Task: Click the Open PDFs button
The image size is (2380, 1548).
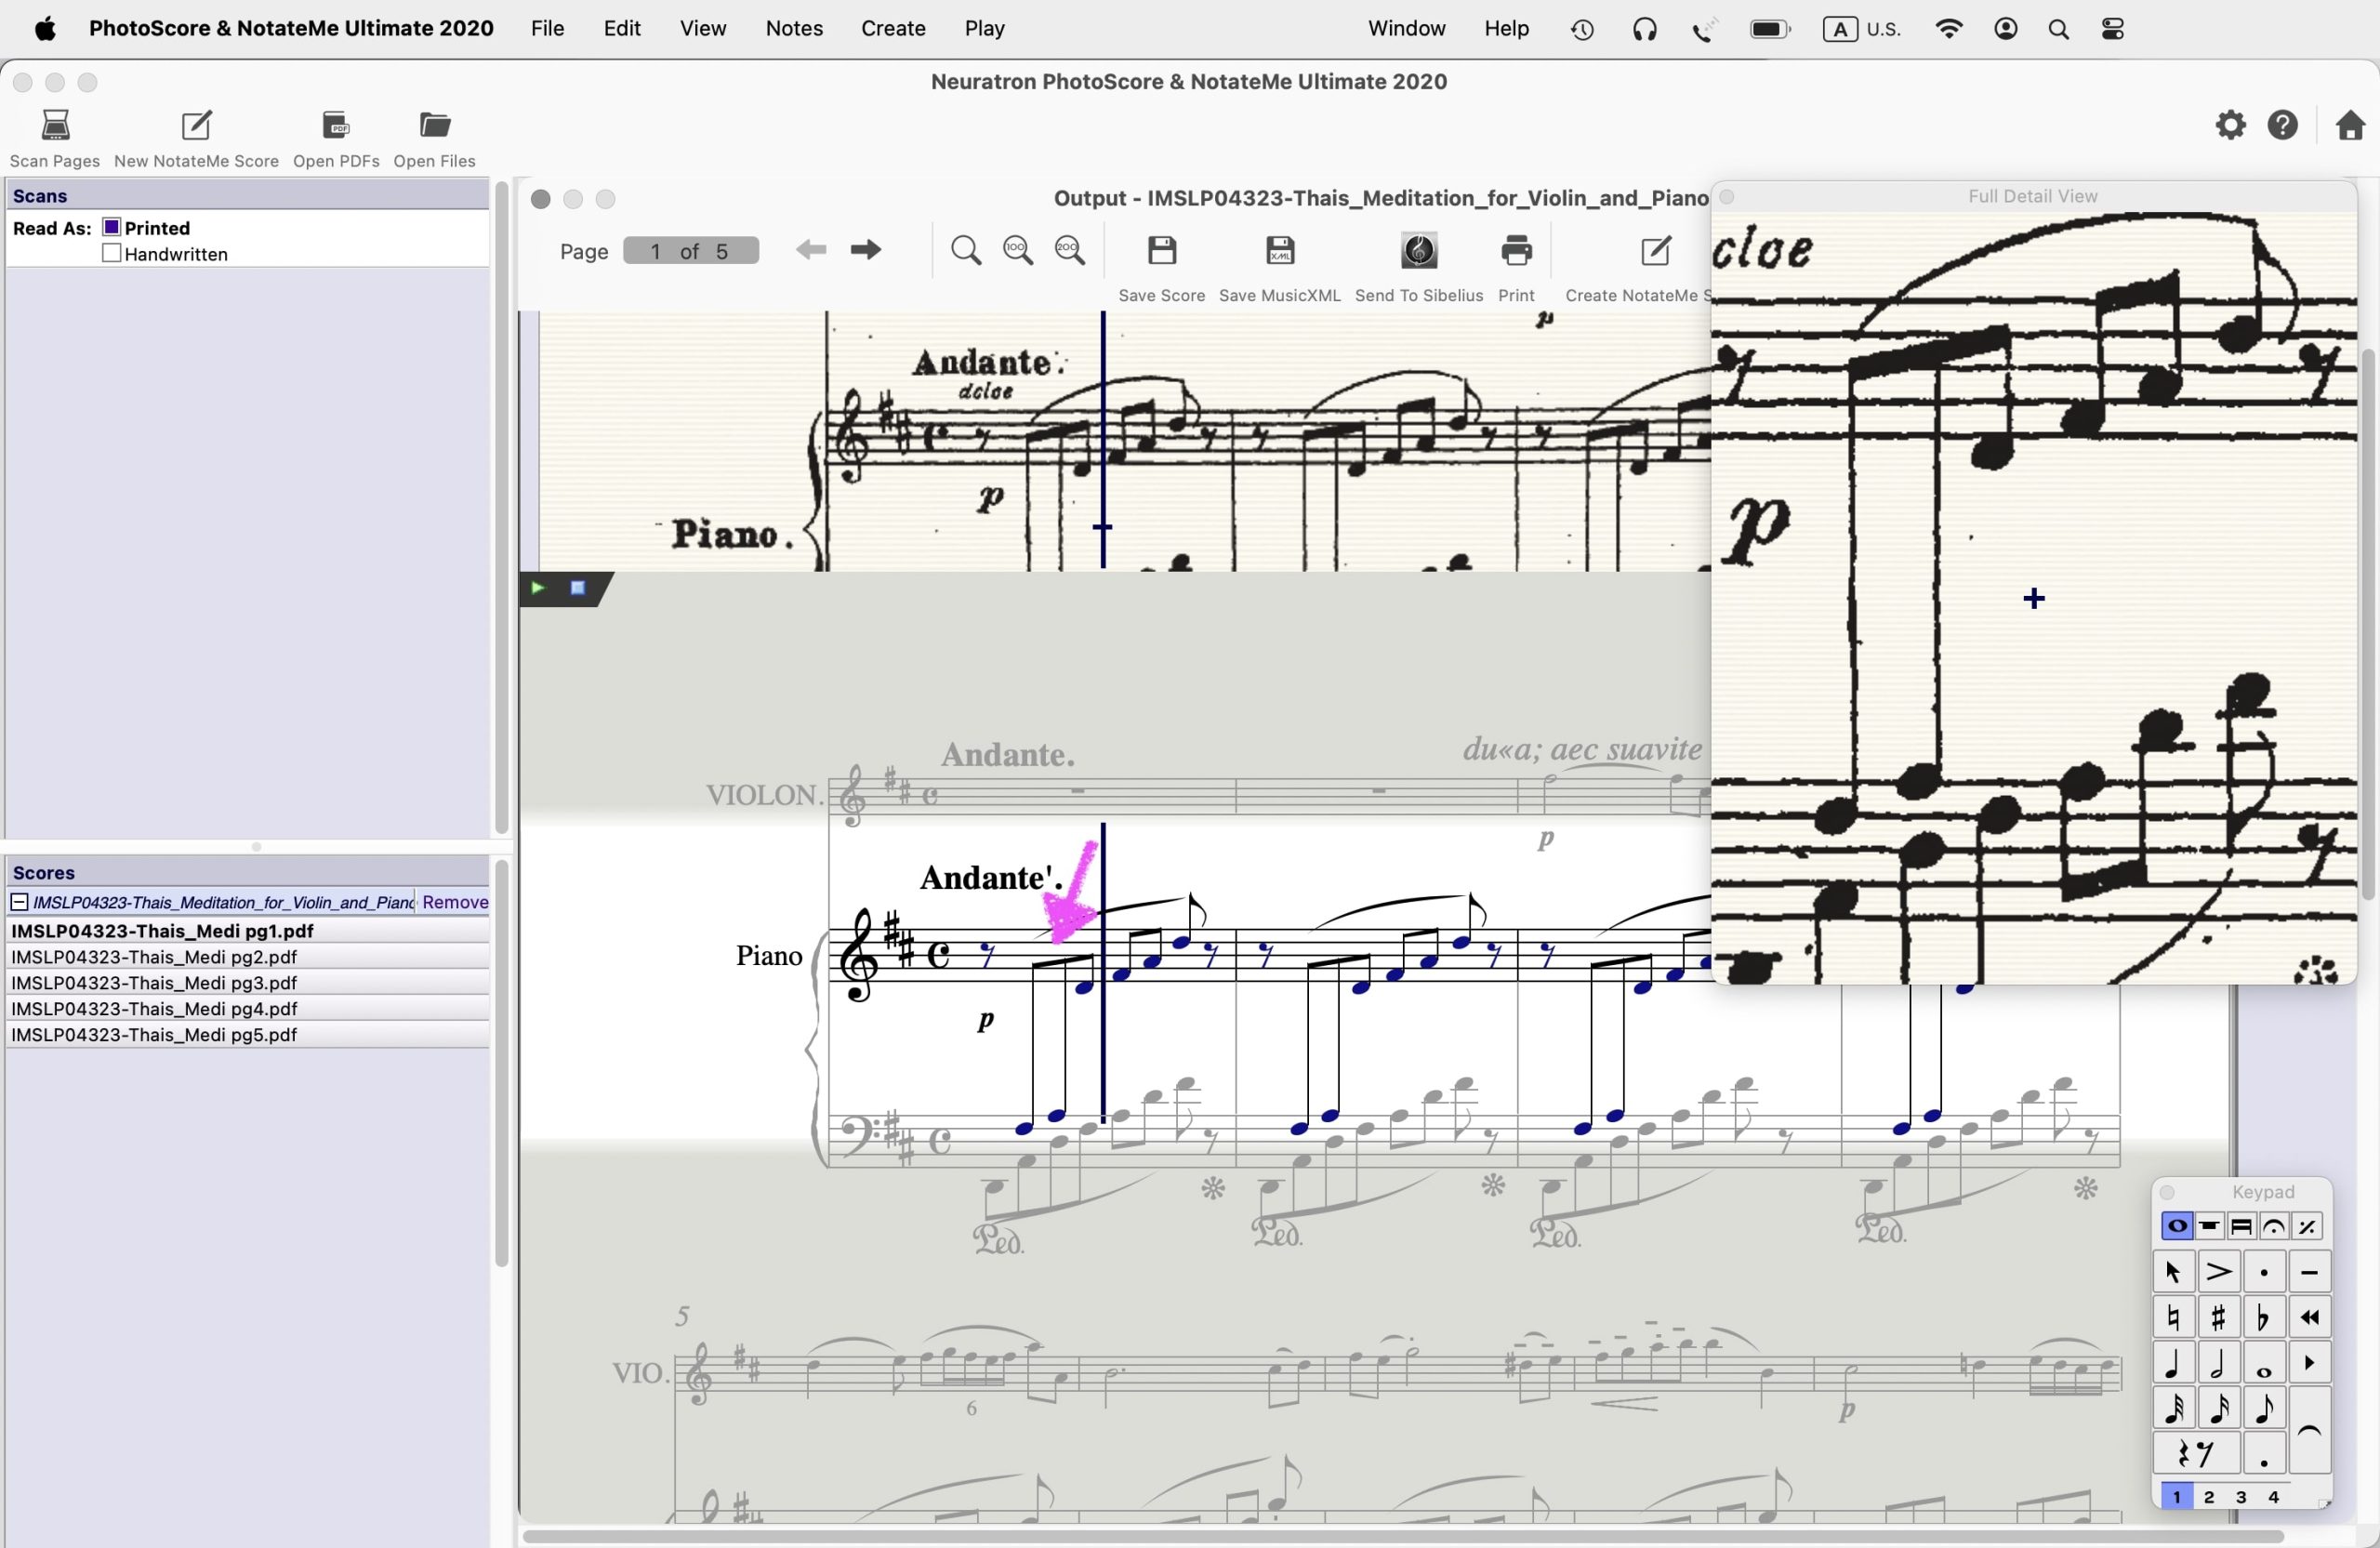Action: [x=336, y=126]
